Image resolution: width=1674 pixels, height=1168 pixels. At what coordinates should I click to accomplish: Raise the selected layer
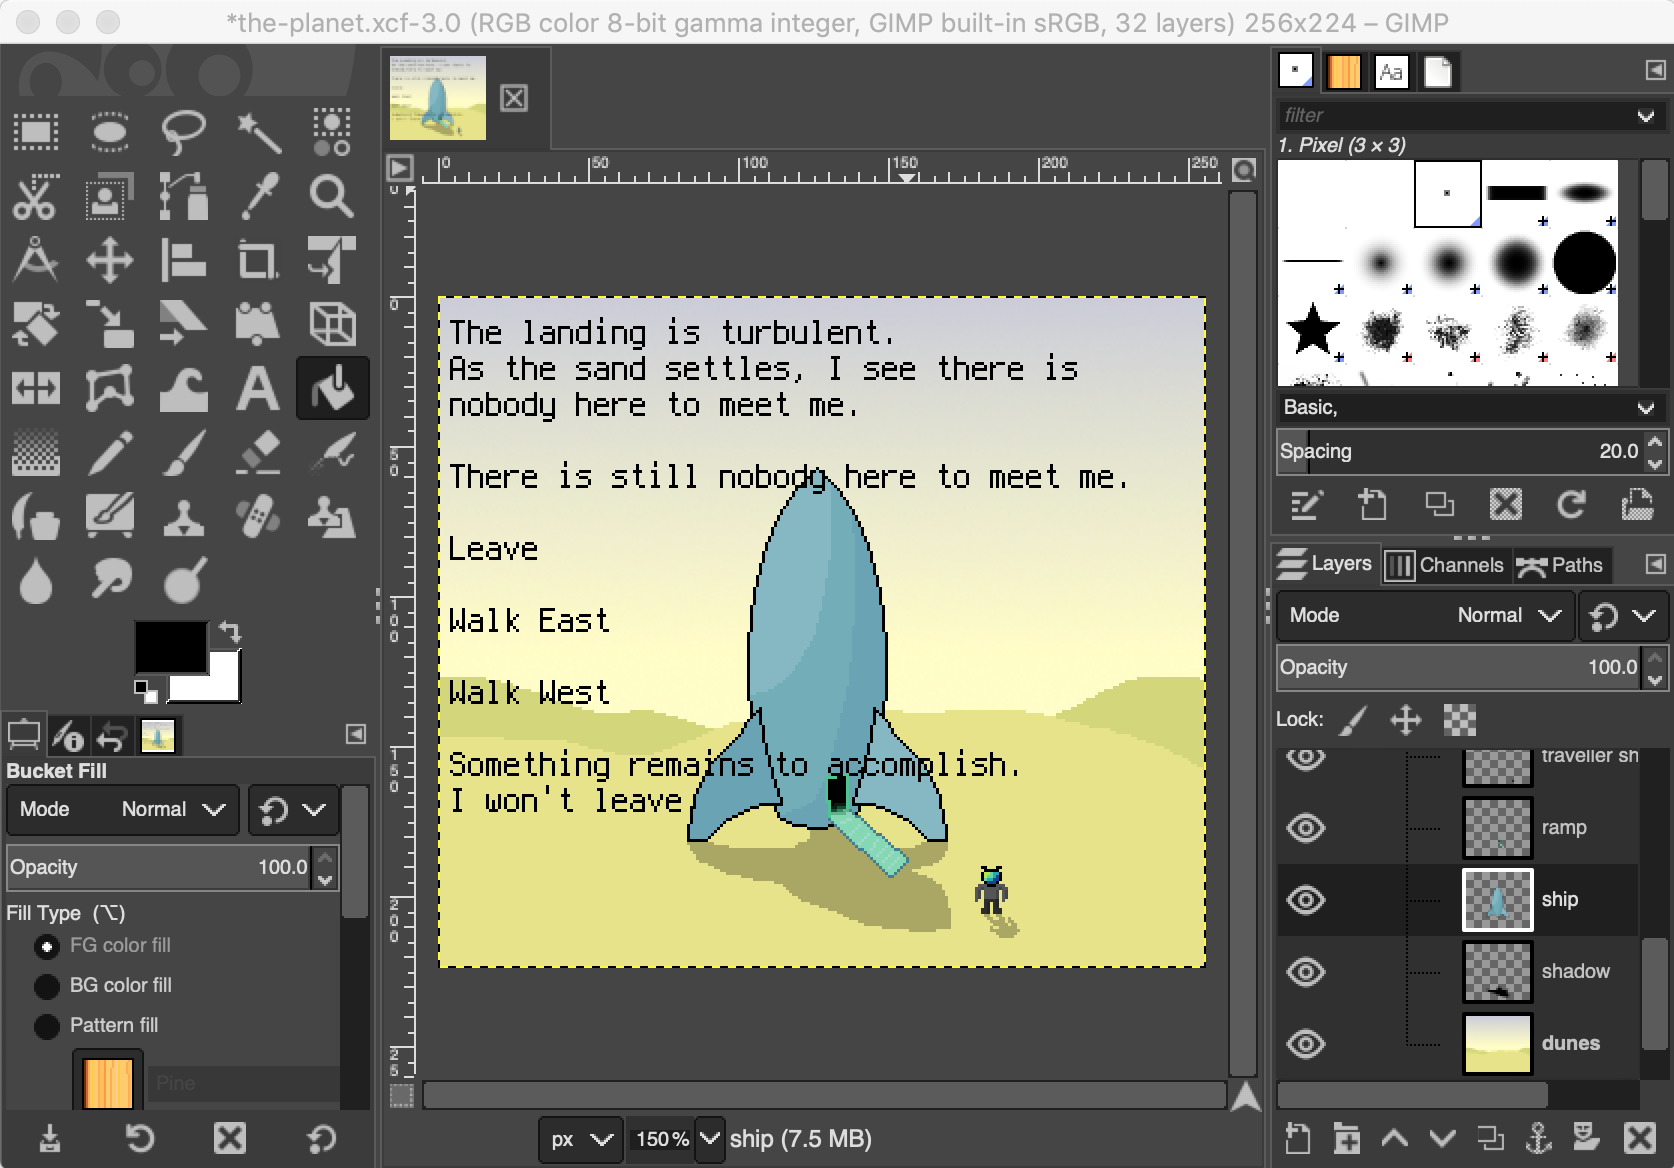pyautogui.click(x=1394, y=1138)
